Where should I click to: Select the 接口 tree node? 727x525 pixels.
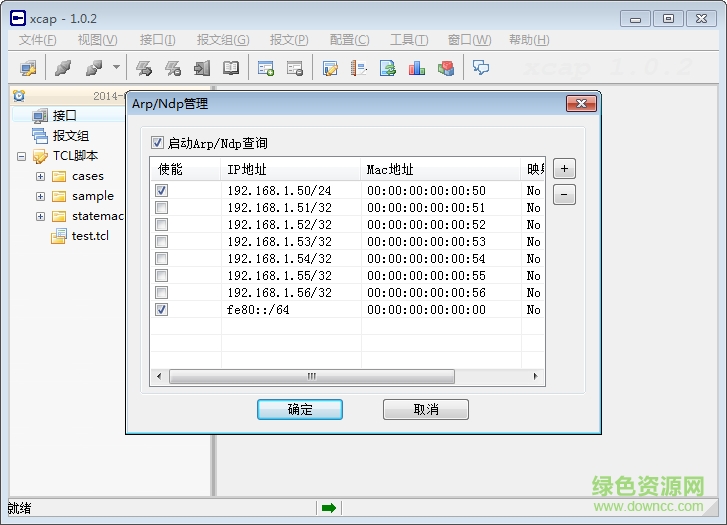64,115
